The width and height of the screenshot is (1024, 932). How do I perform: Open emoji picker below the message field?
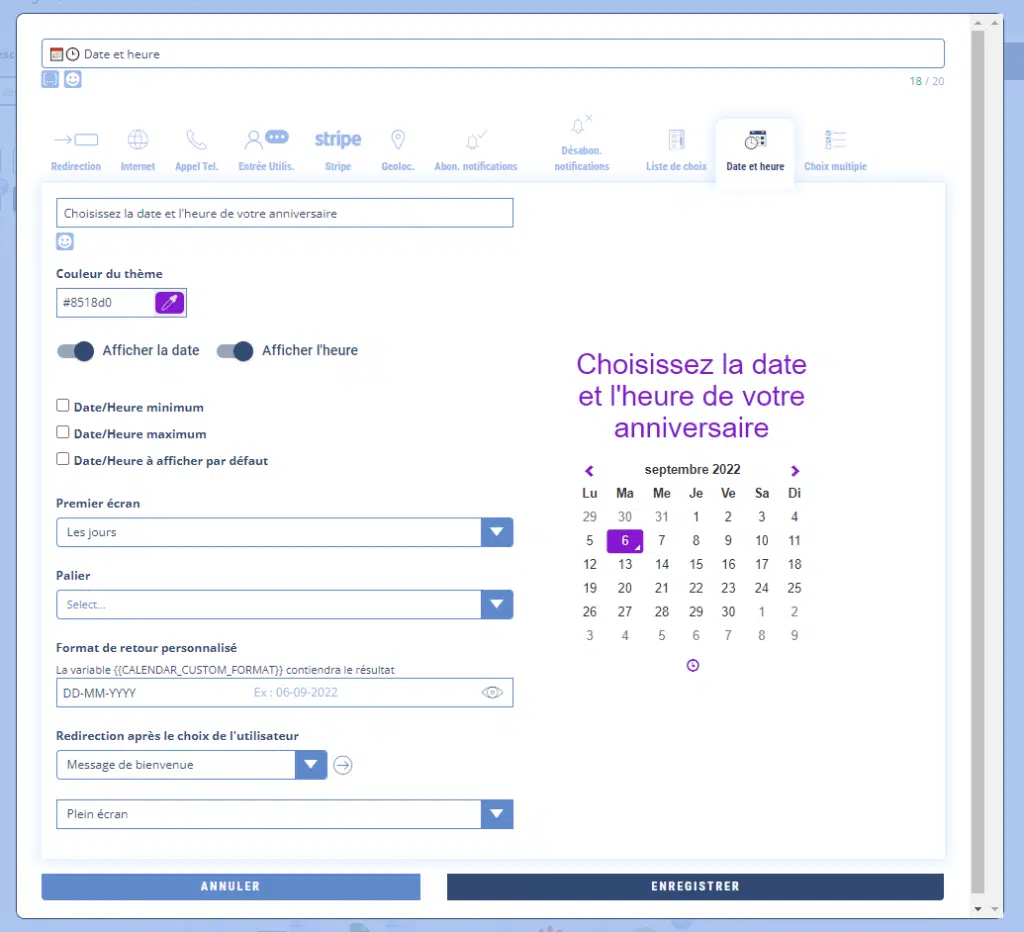[x=65, y=241]
